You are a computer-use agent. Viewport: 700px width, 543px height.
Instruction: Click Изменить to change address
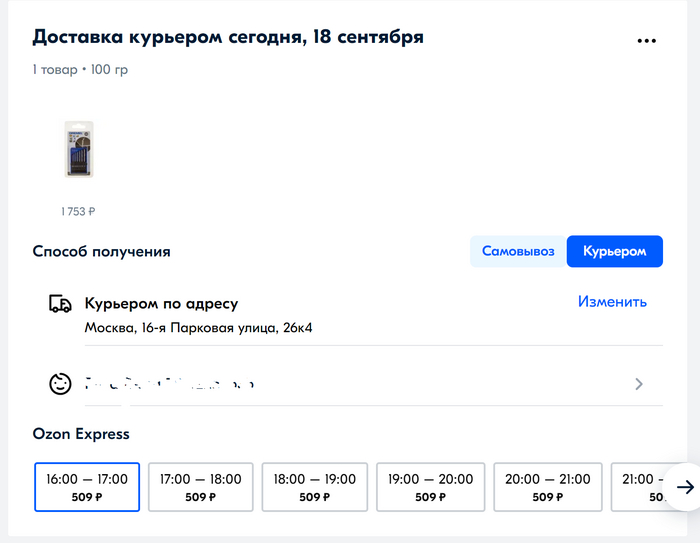(612, 302)
